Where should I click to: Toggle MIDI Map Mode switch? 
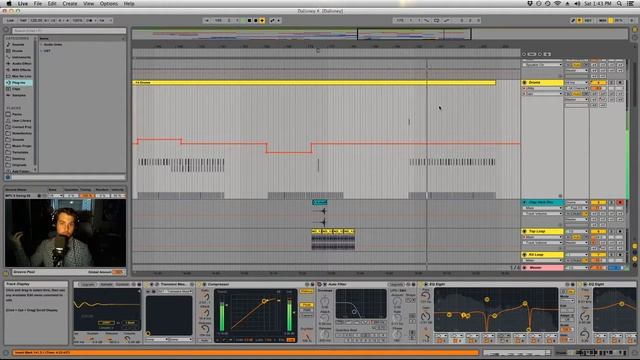point(602,20)
